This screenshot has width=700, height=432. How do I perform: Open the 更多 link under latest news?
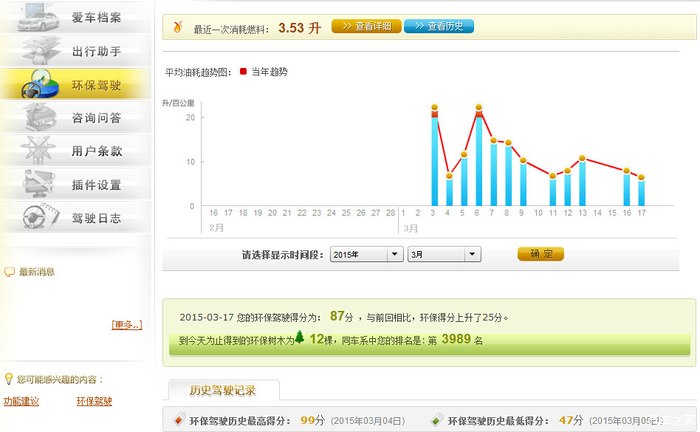click(x=127, y=324)
